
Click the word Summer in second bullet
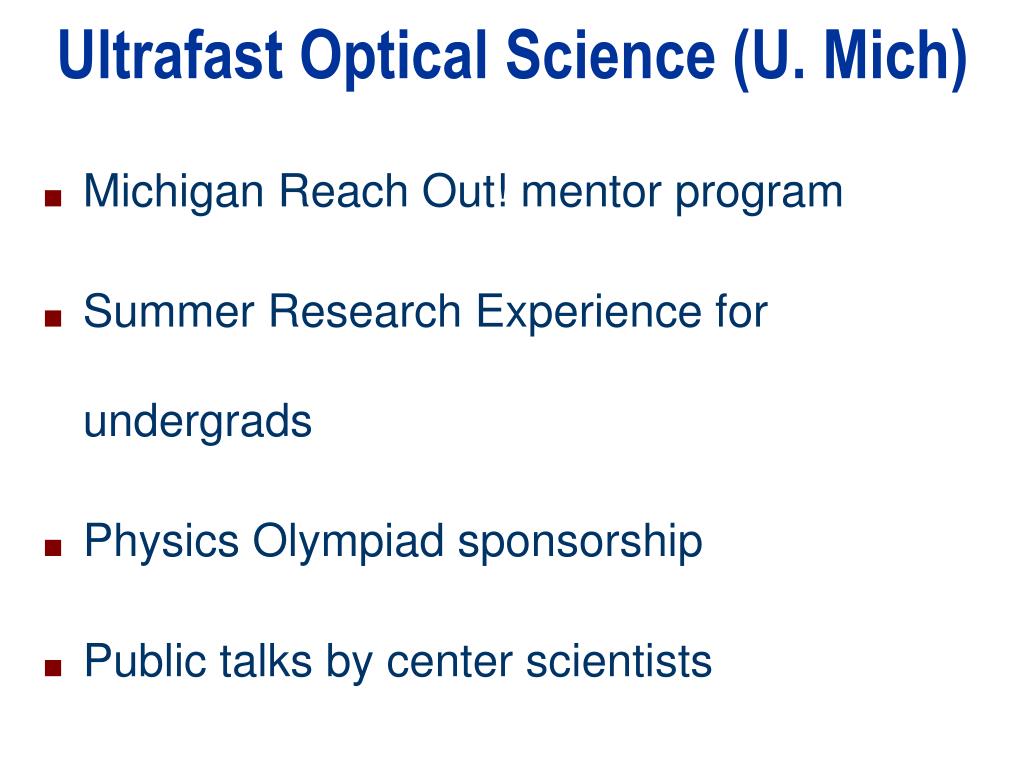[168, 312]
